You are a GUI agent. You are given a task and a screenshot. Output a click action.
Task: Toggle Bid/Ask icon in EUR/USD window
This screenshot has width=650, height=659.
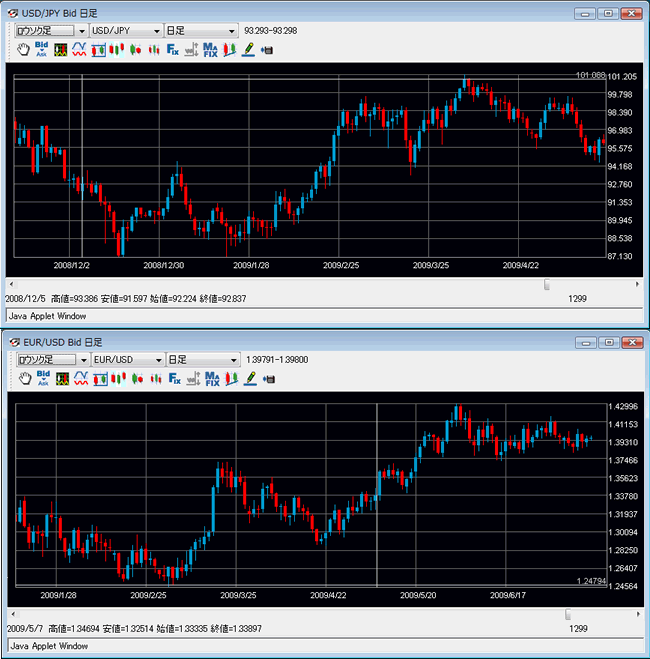tap(43, 378)
